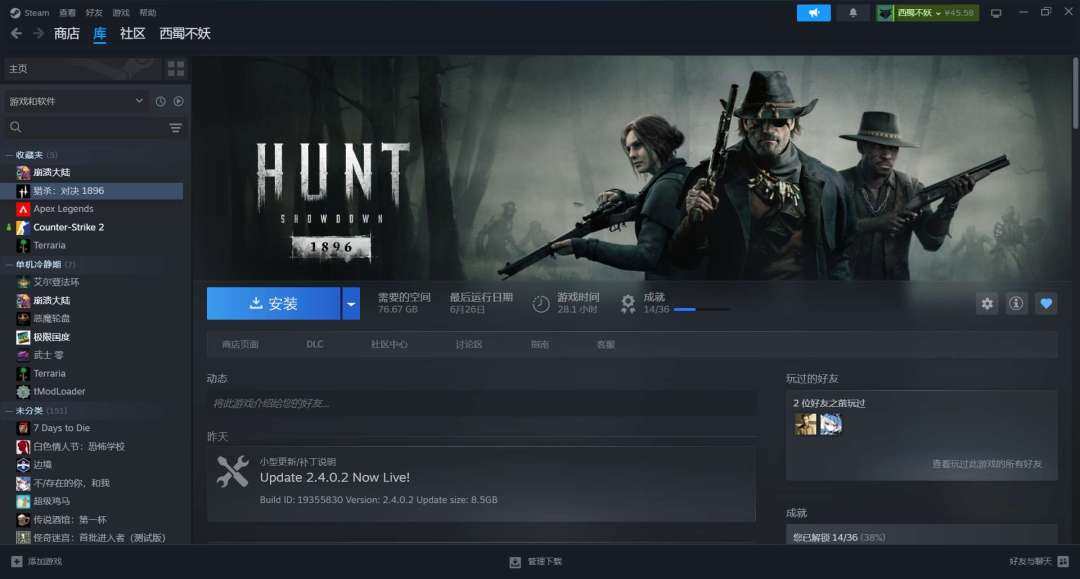Toggle the favorite heart for this game
This screenshot has width=1080, height=579.
(x=1046, y=303)
